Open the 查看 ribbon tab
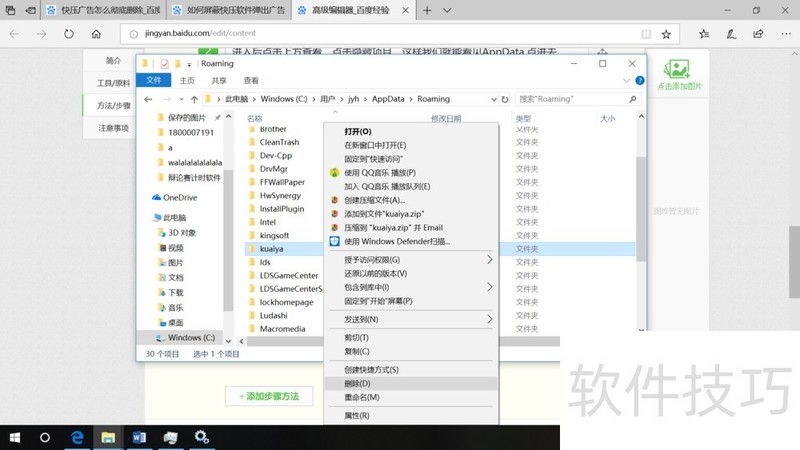Screen dimensions: 800x450 tap(251, 80)
